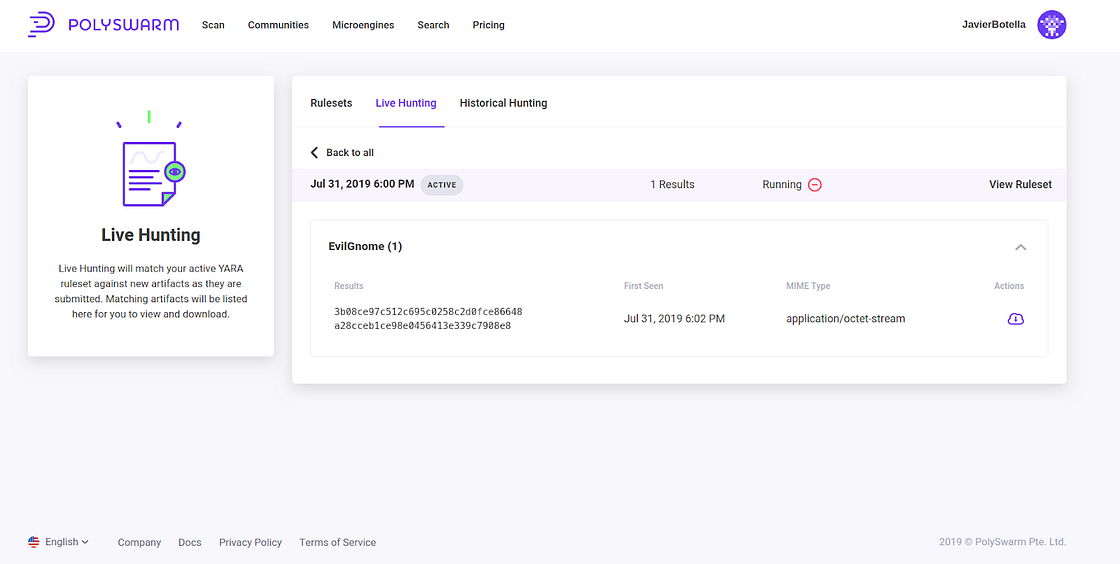Click the Live Hunting document illustration
The width and height of the screenshot is (1120, 564).
(151, 160)
